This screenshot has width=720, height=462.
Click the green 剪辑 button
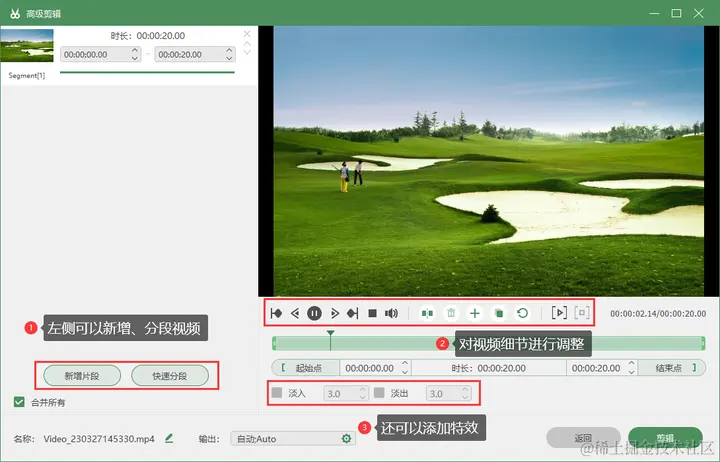tap(665, 438)
